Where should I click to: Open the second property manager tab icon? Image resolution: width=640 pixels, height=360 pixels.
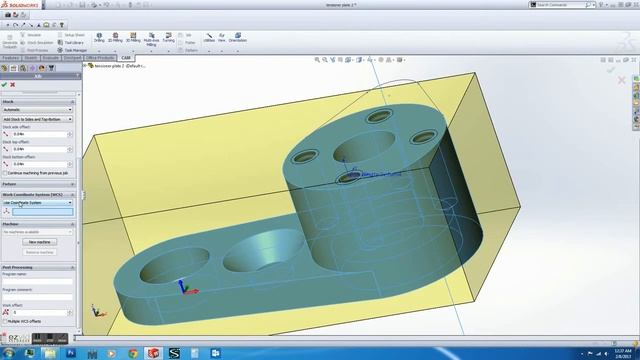[x=14, y=68]
